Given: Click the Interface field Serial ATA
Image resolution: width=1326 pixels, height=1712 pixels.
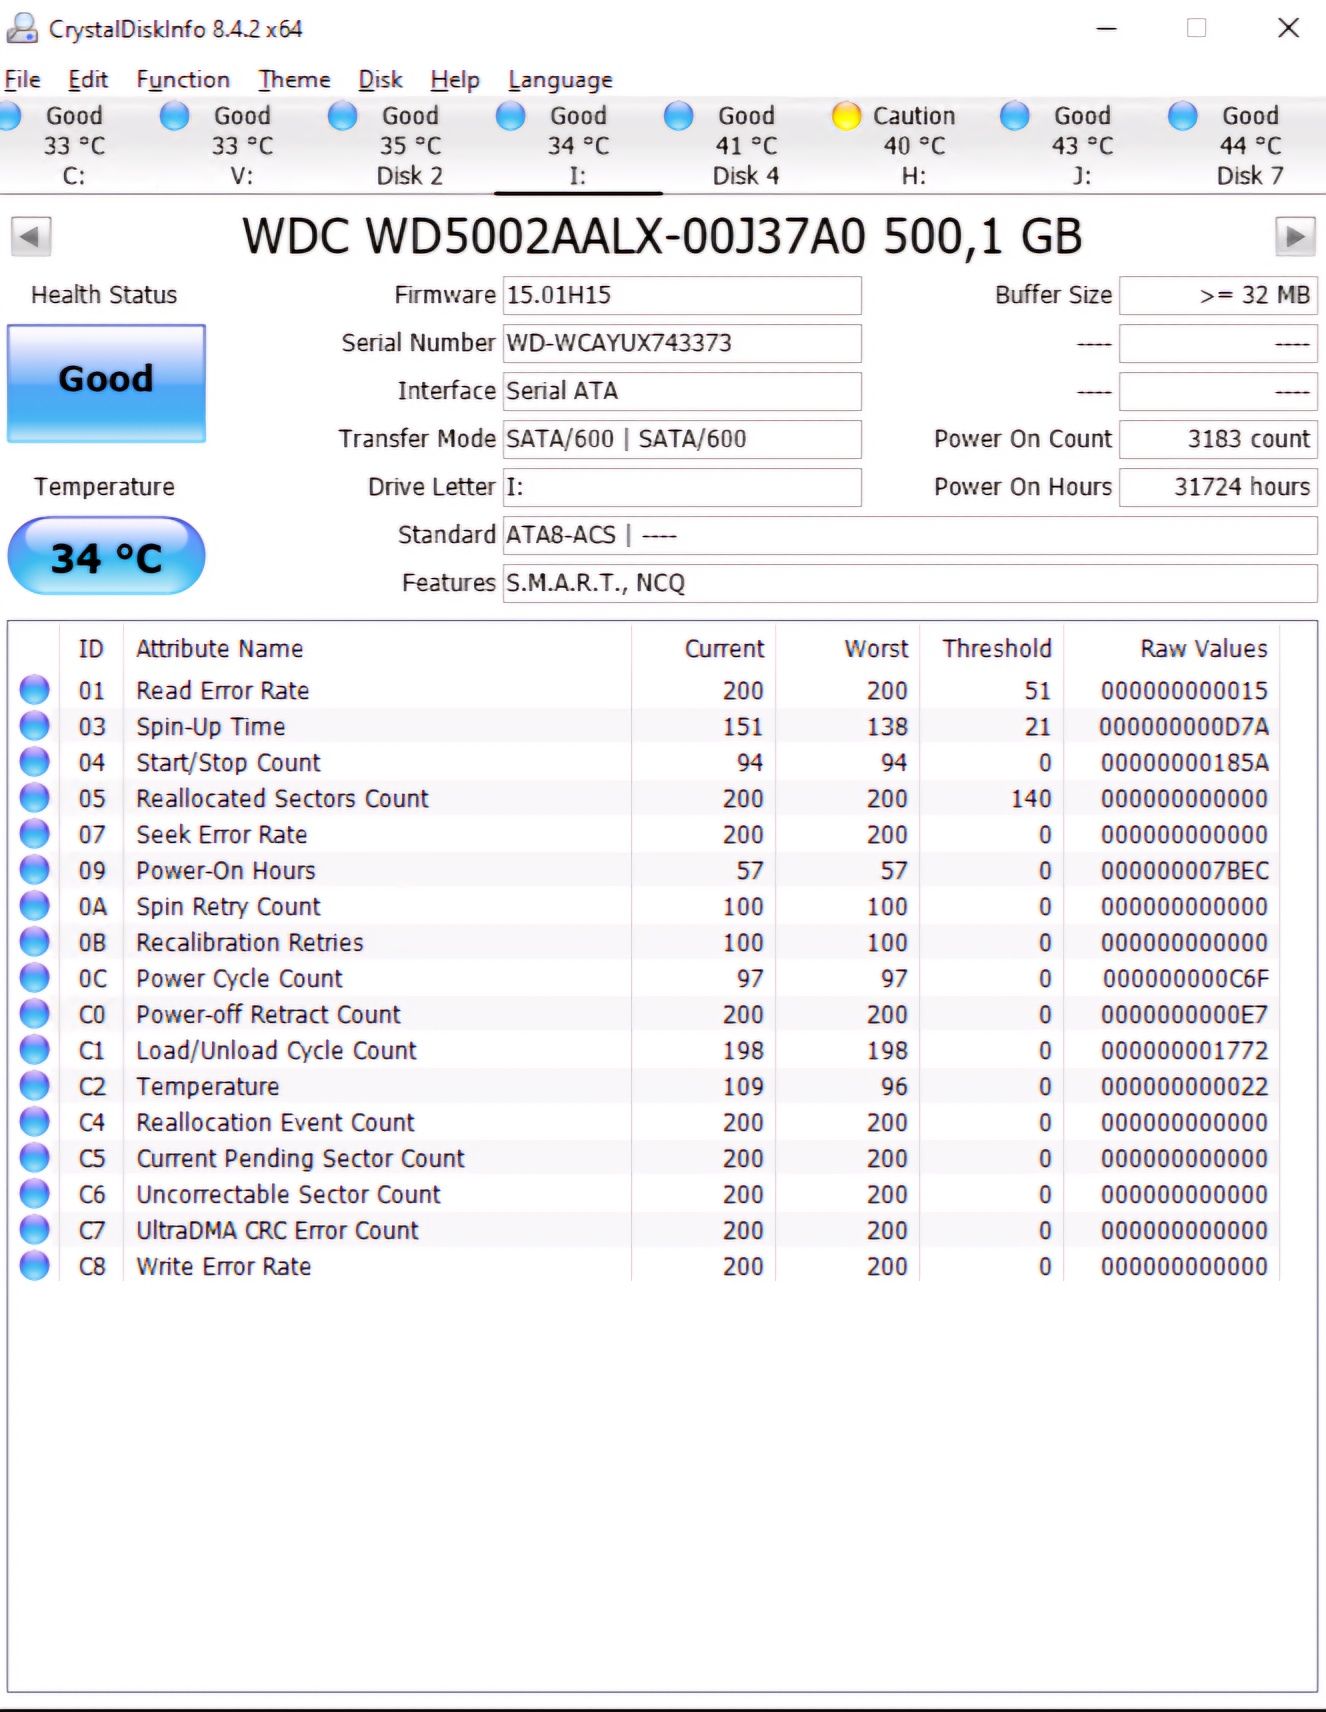Looking at the screenshot, I should tap(682, 391).
